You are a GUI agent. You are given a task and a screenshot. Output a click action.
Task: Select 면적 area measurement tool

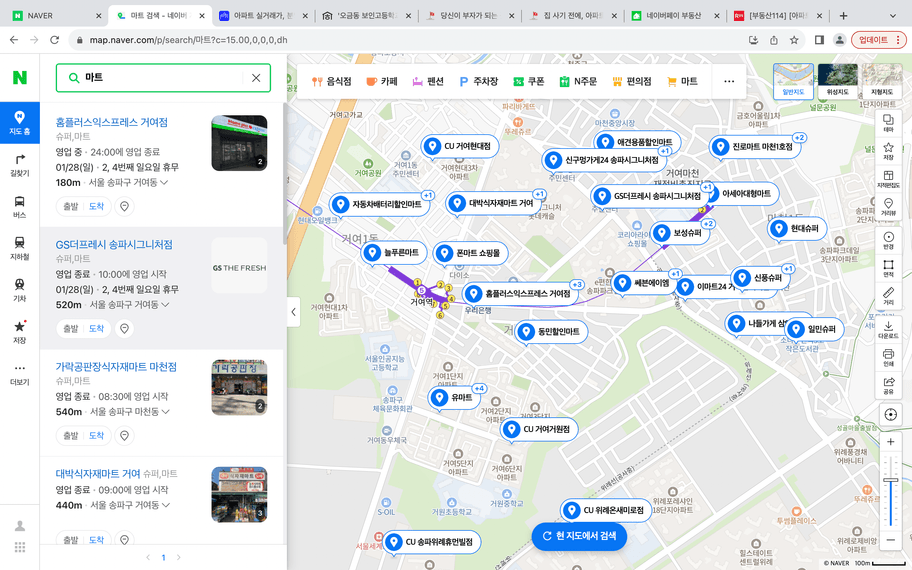(888, 268)
